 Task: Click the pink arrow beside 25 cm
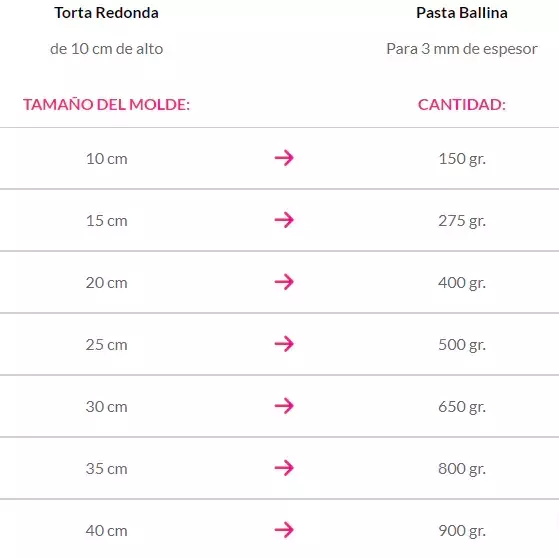pos(284,344)
